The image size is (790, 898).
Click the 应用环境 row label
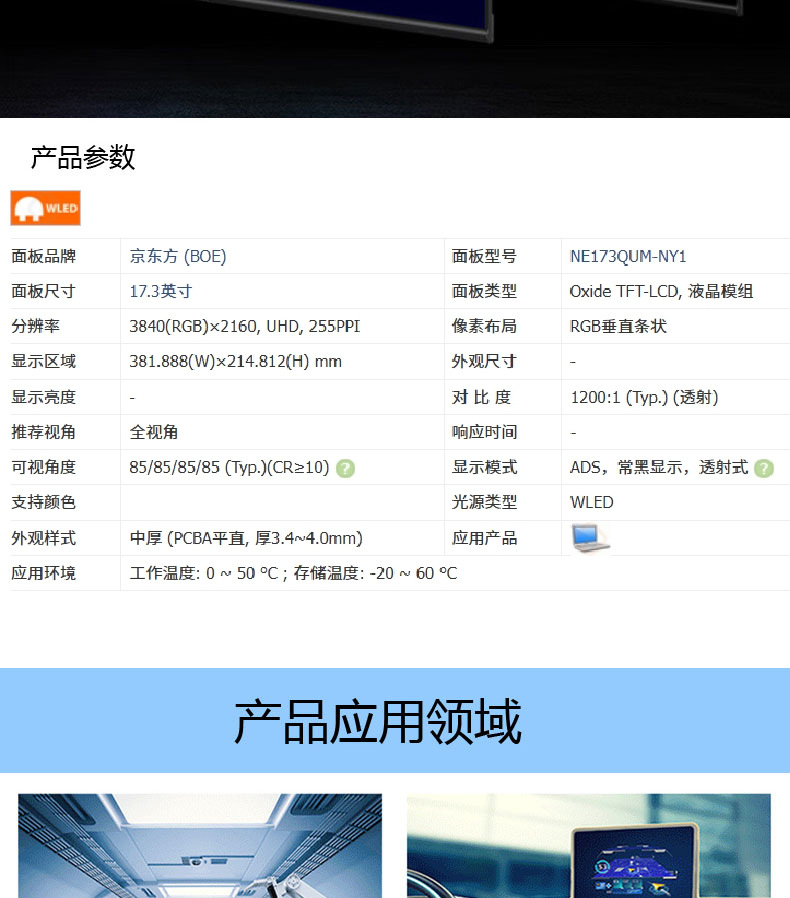pyautogui.click(x=44, y=573)
